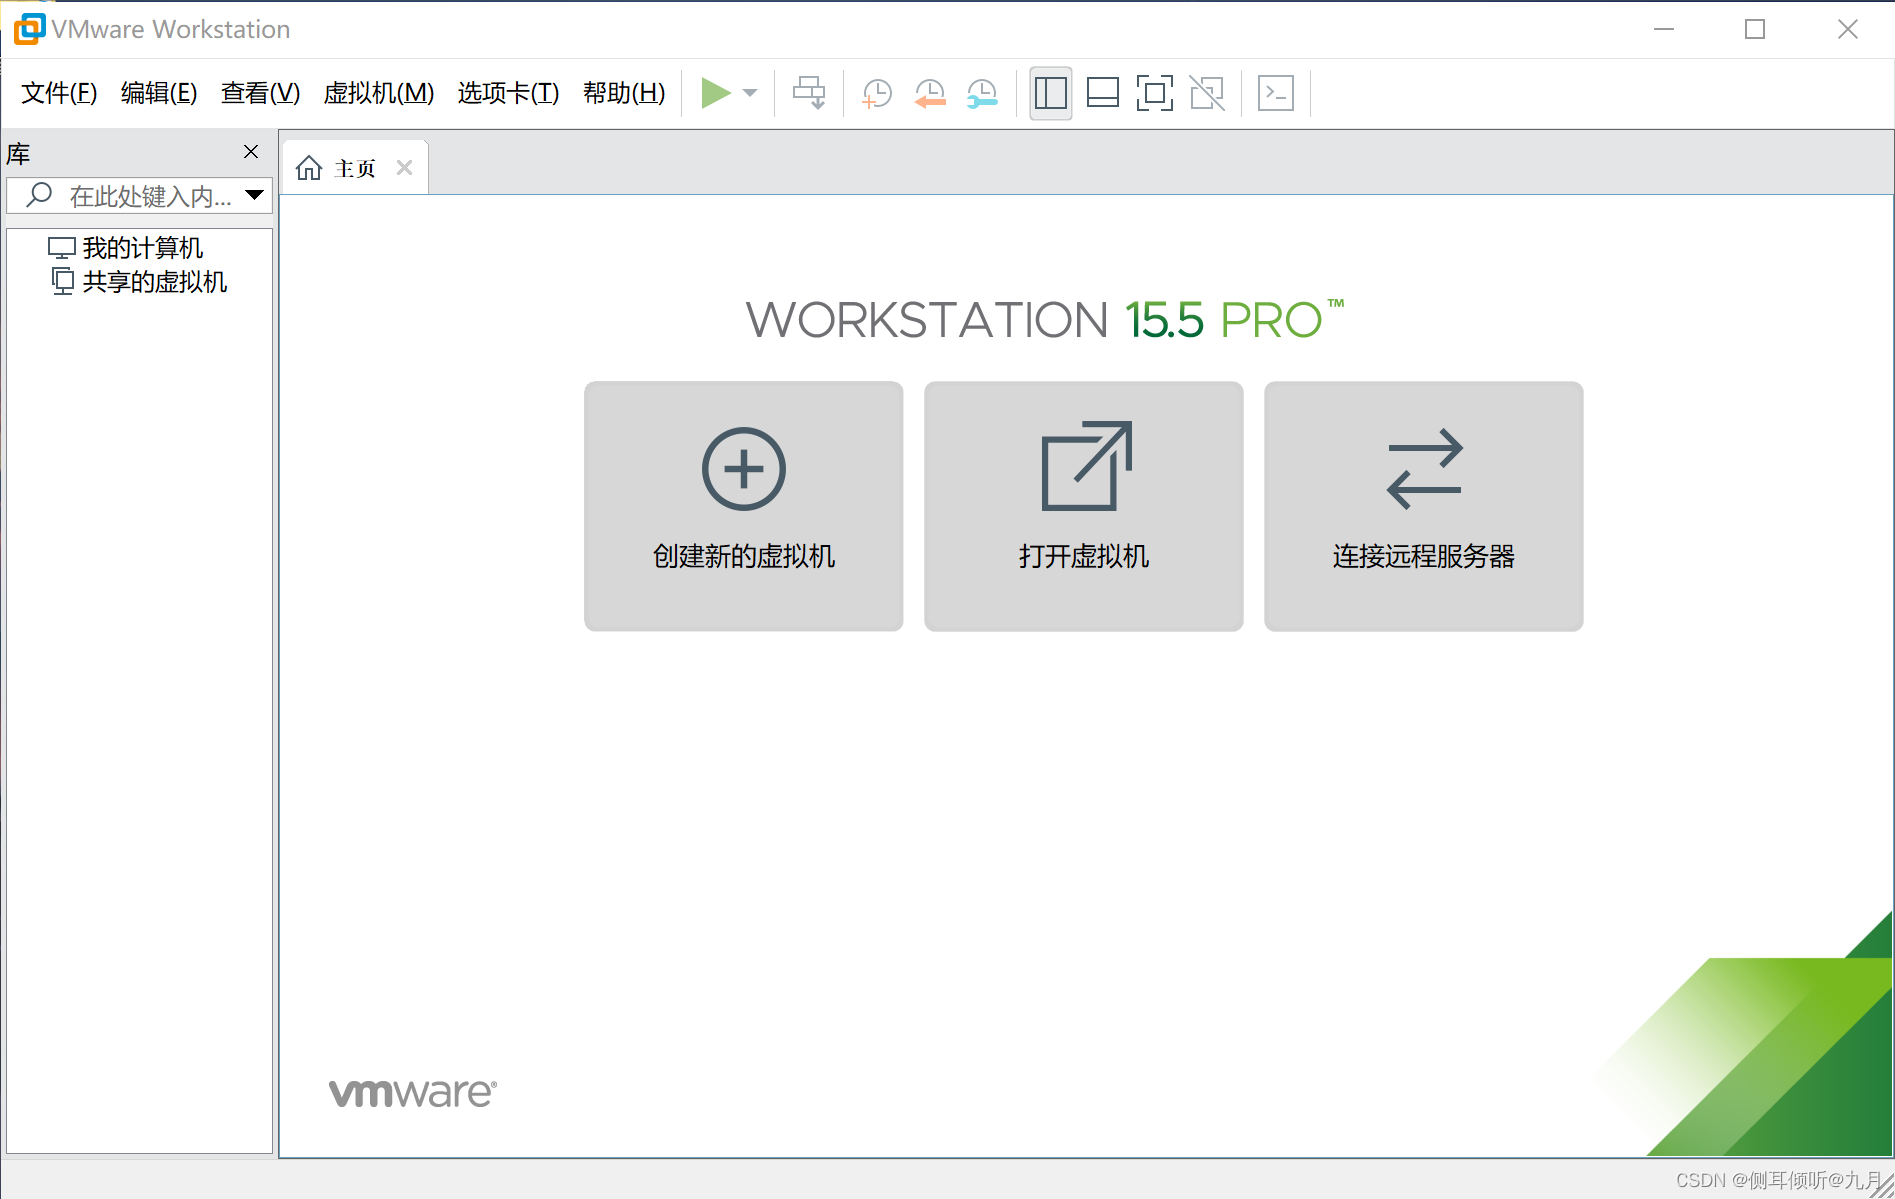This screenshot has height=1199, width=1895.
Task: Revert to the previous snapshot
Action: tap(929, 92)
